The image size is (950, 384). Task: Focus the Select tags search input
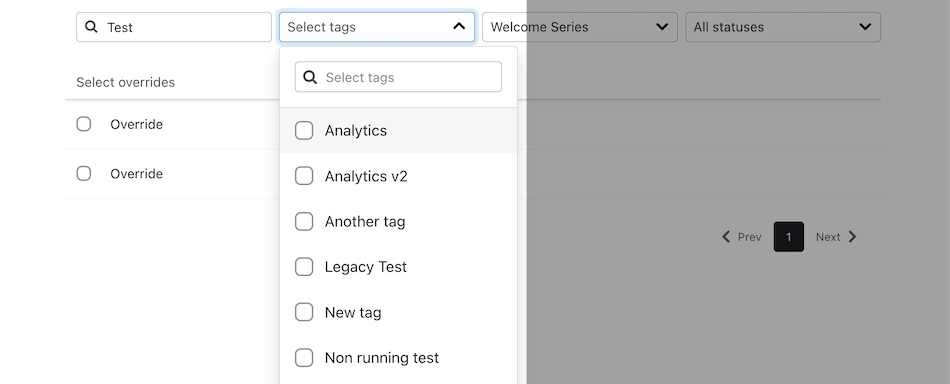pos(398,77)
